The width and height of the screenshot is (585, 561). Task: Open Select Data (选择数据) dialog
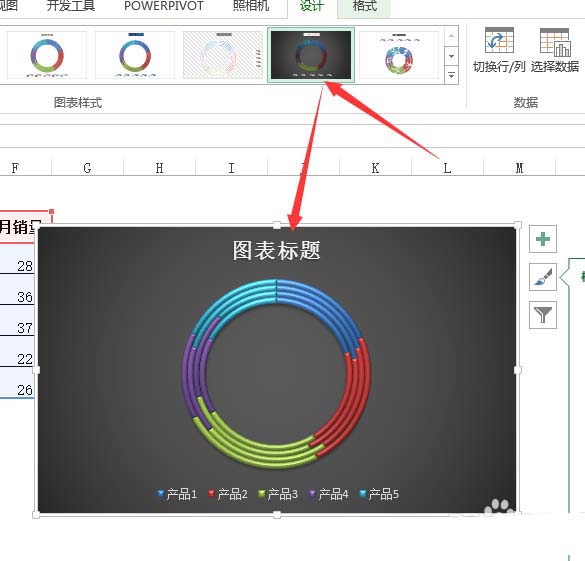tap(555, 50)
